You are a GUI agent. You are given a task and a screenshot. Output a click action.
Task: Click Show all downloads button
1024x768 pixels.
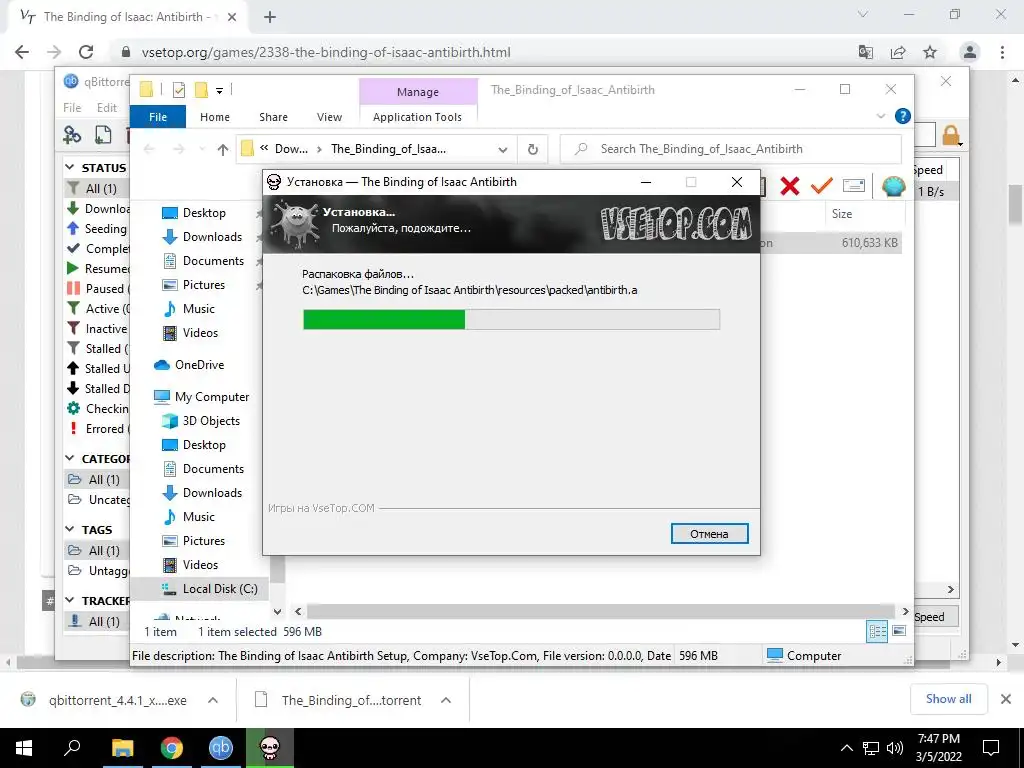[x=948, y=699]
